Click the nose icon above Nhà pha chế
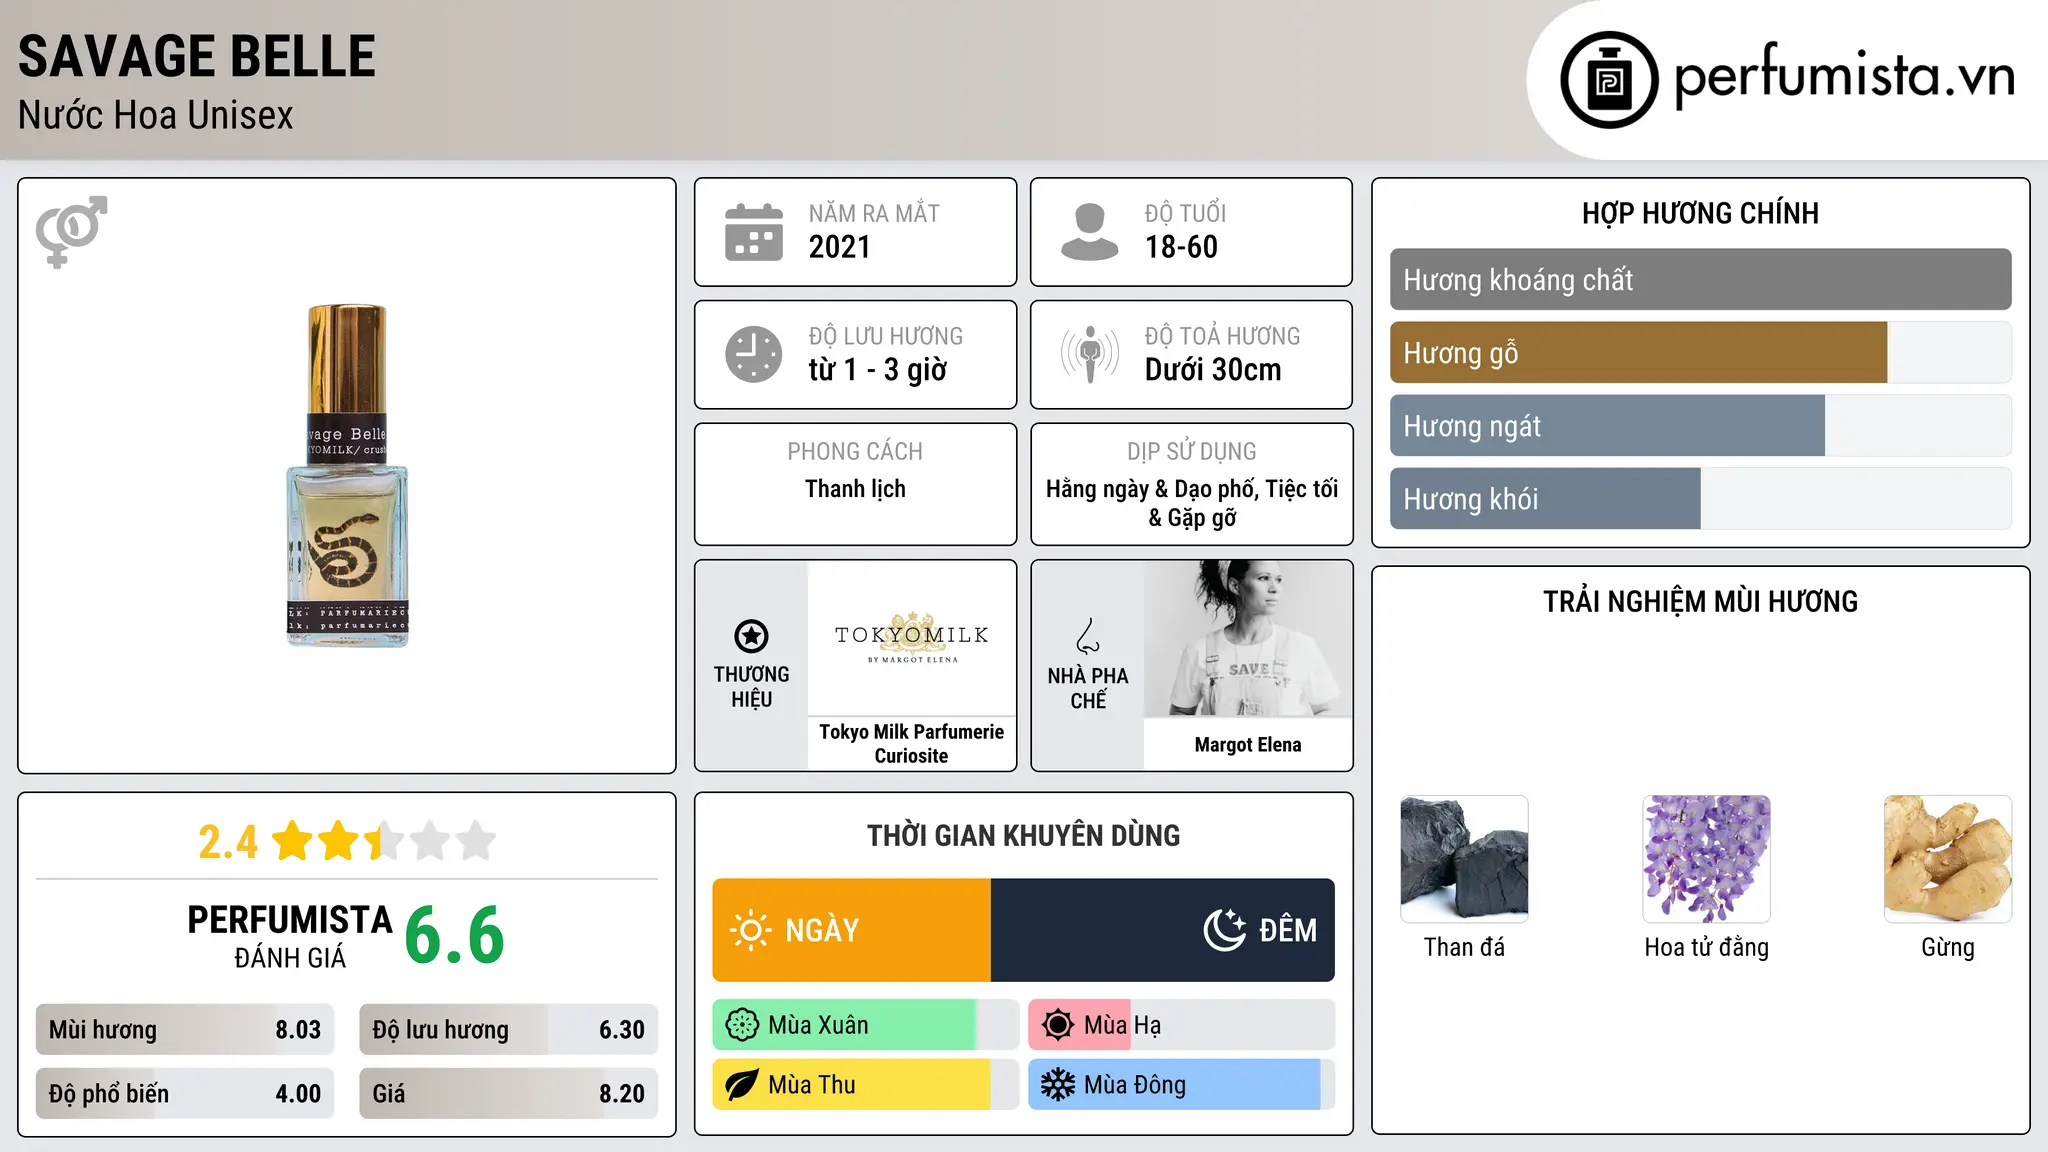This screenshot has width=2048, height=1152. click(x=1088, y=636)
